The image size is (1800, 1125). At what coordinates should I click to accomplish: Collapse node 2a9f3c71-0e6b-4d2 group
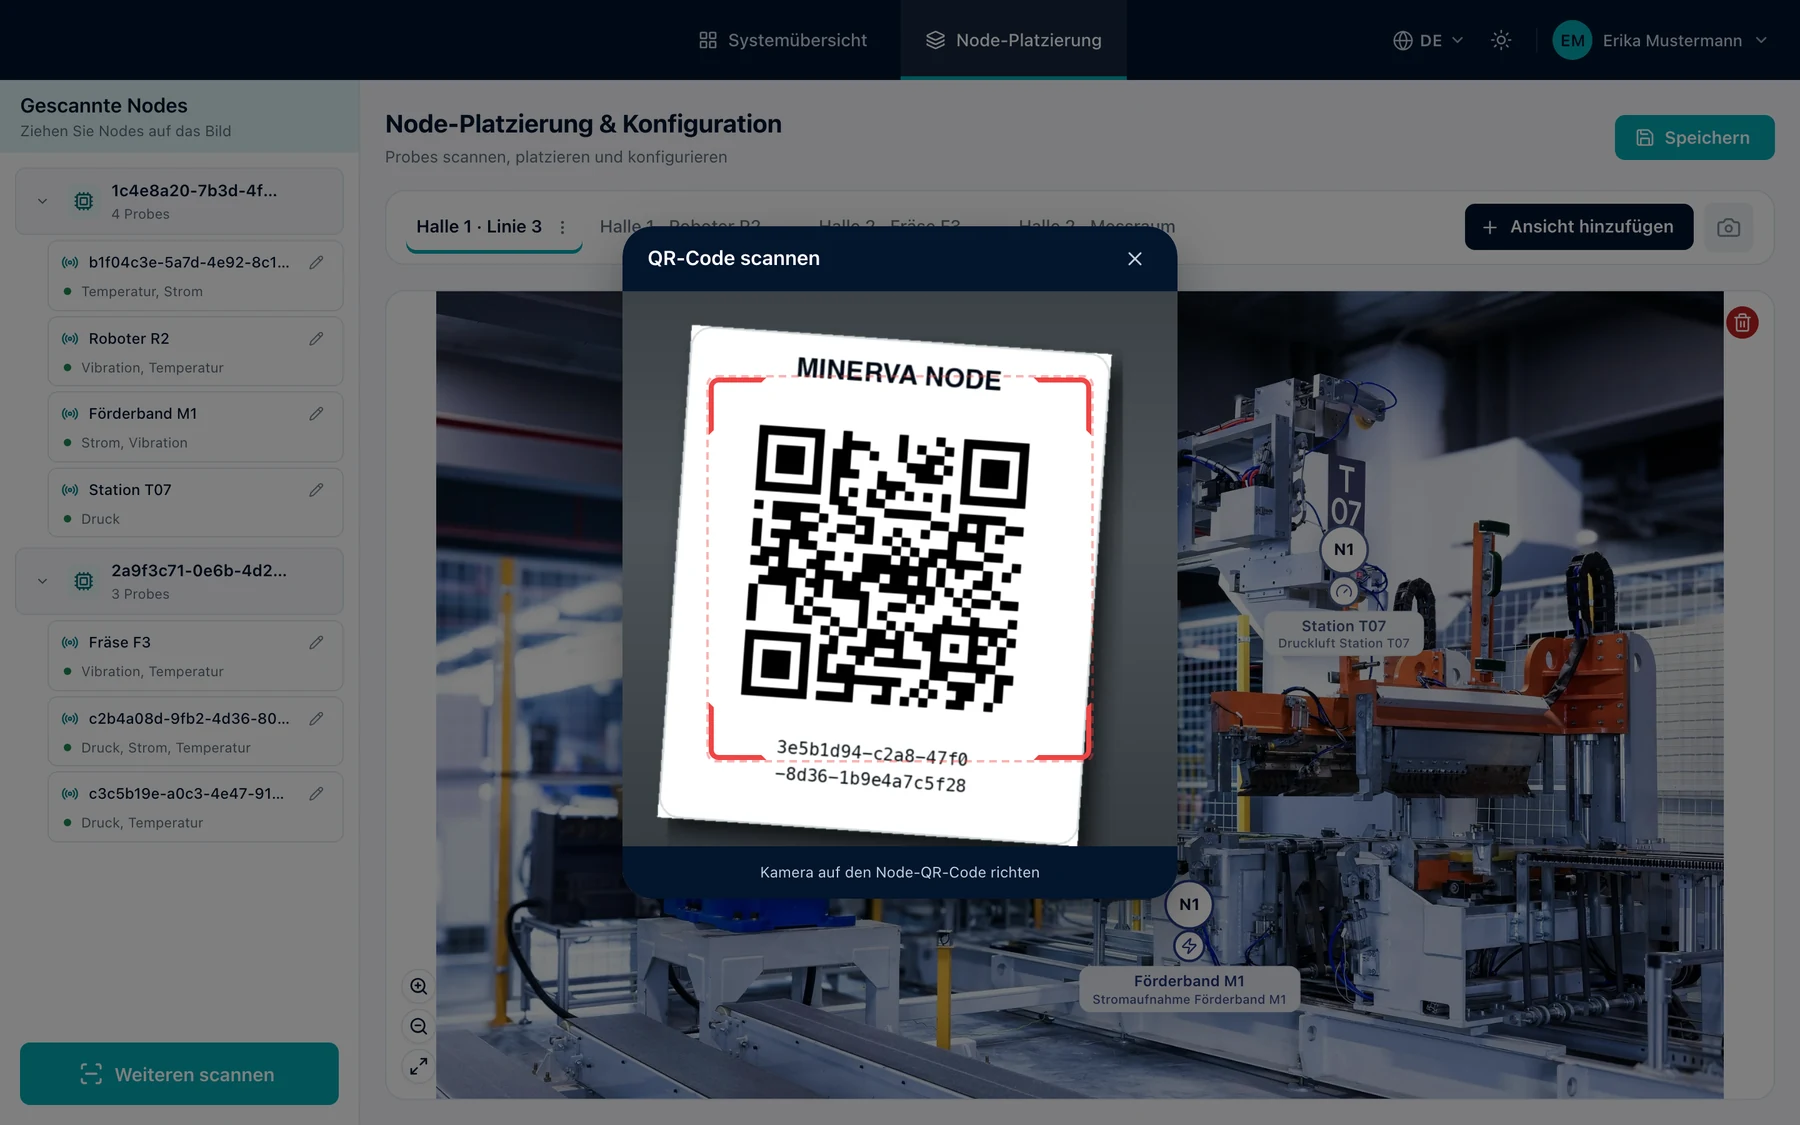pyautogui.click(x=42, y=581)
